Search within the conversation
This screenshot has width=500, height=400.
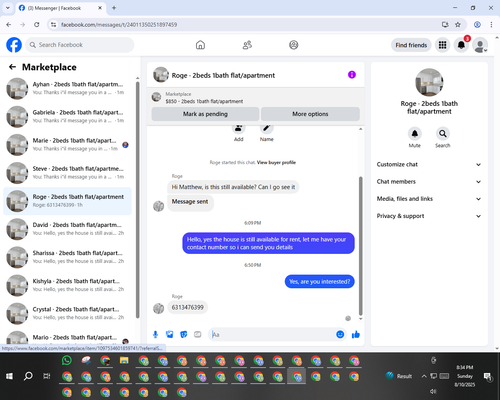[x=443, y=134]
